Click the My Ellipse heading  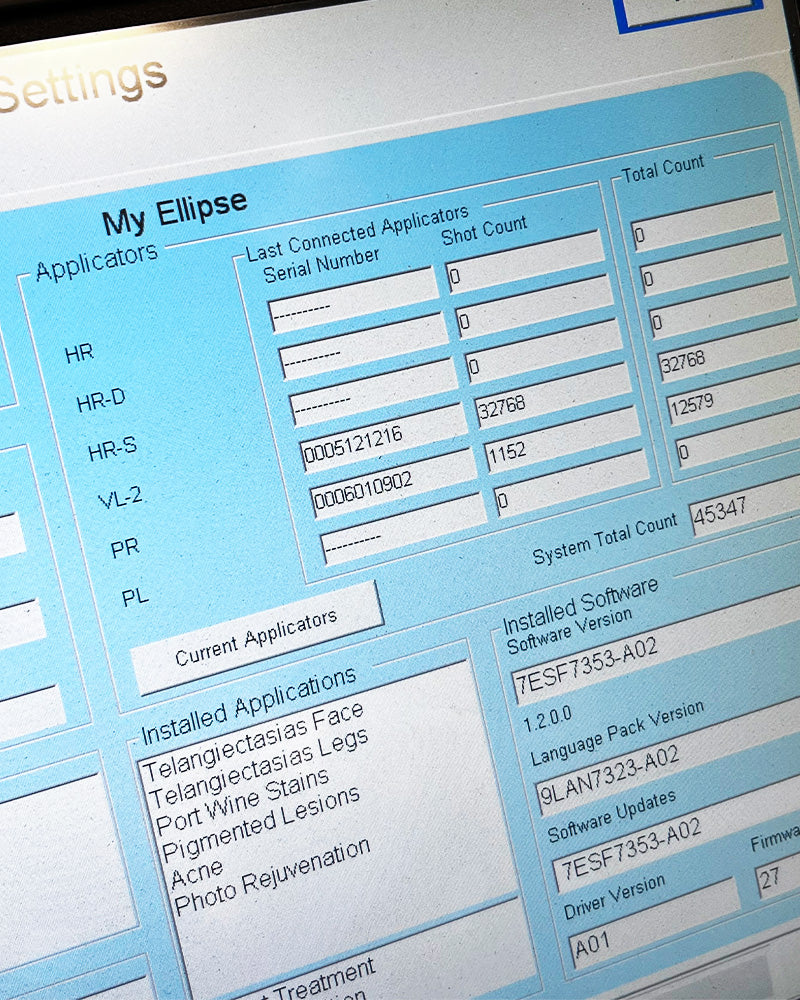click(x=175, y=212)
